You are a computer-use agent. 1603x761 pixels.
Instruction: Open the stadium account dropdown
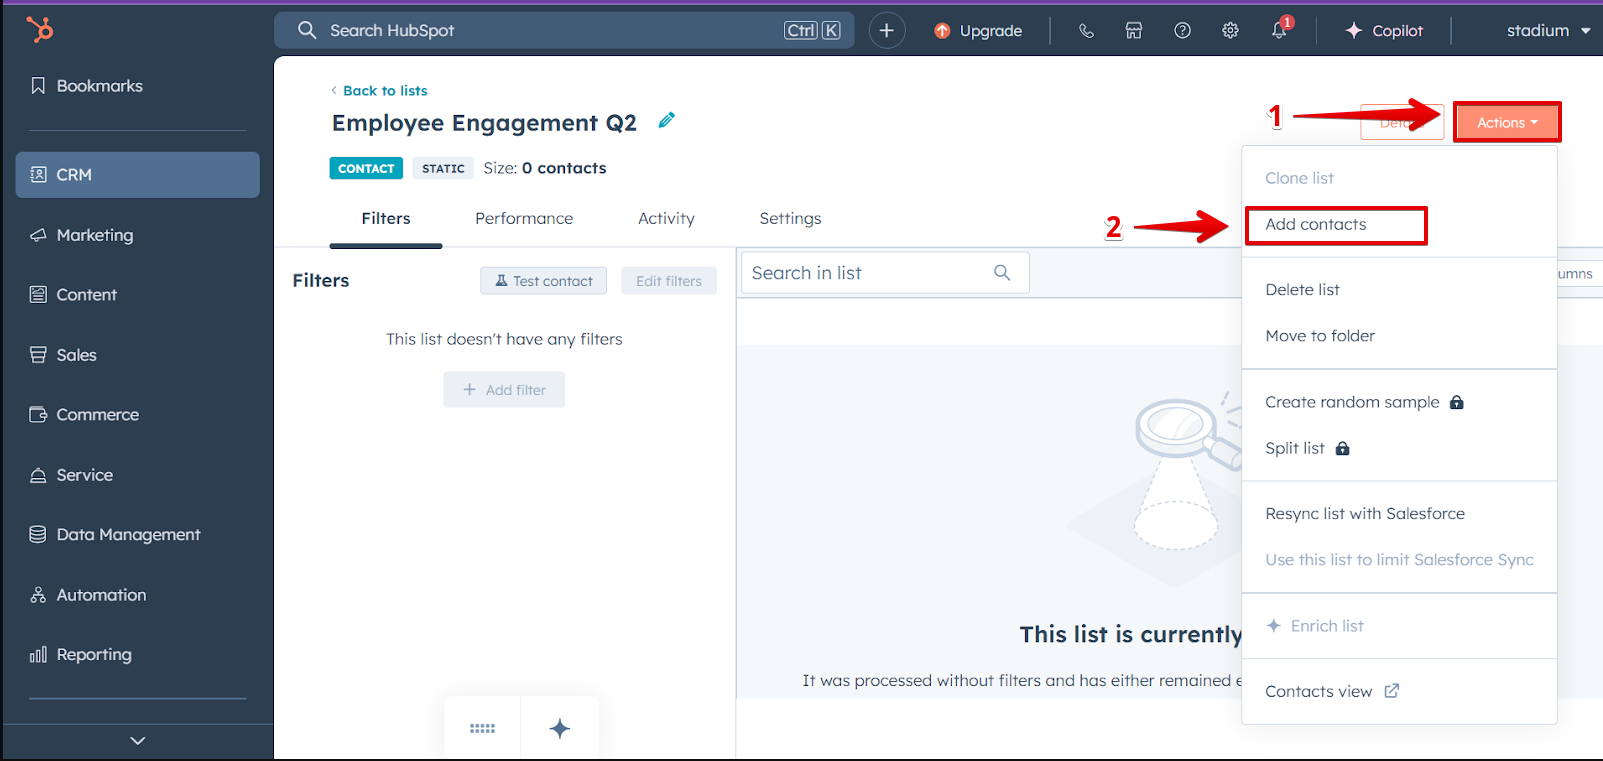(x=1548, y=31)
